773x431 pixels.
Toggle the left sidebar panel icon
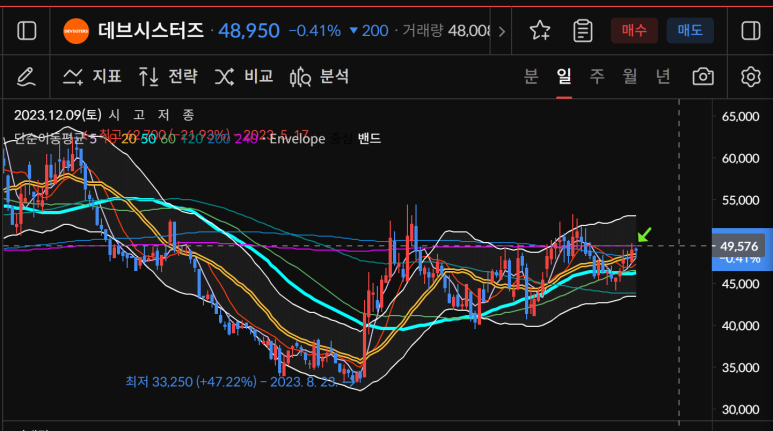pyautogui.click(x=27, y=31)
